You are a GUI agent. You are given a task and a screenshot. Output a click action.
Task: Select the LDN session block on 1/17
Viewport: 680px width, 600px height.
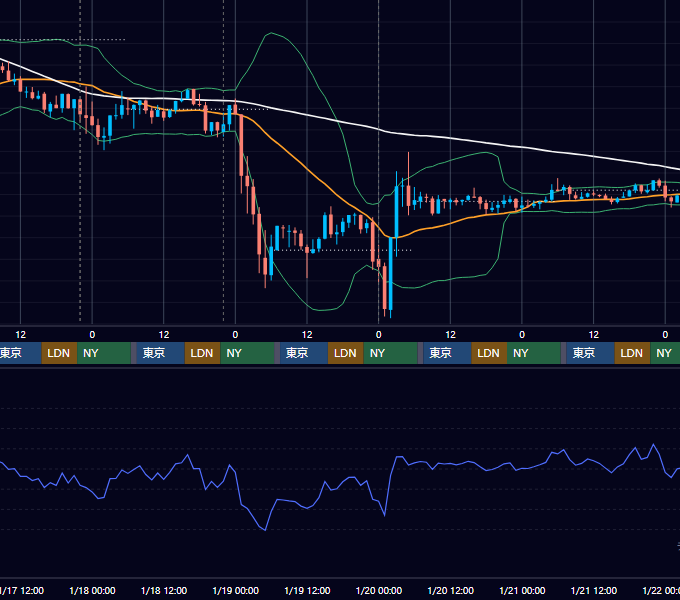(59, 353)
